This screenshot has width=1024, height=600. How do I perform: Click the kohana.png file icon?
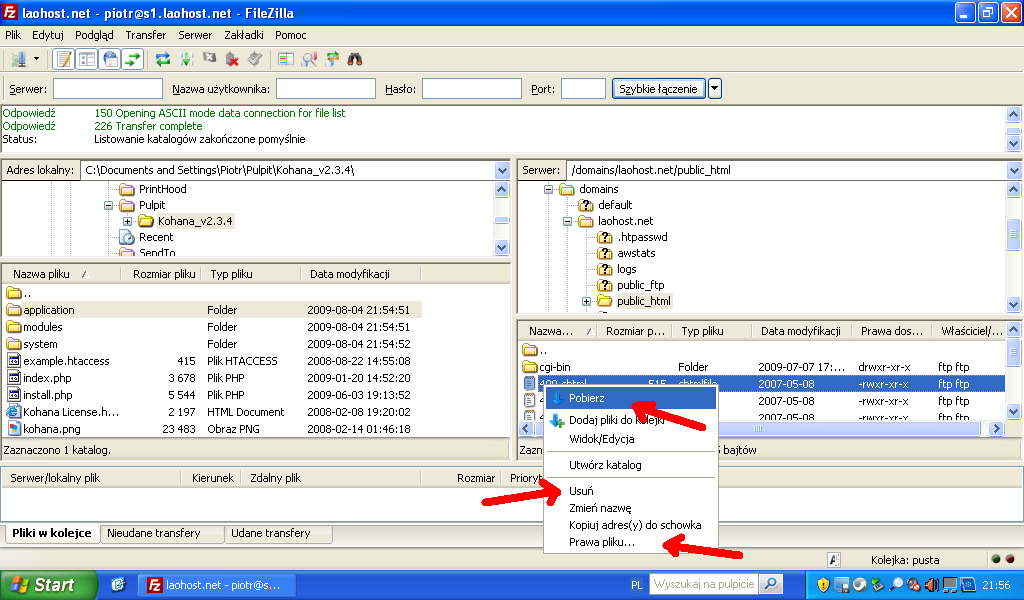(14, 429)
